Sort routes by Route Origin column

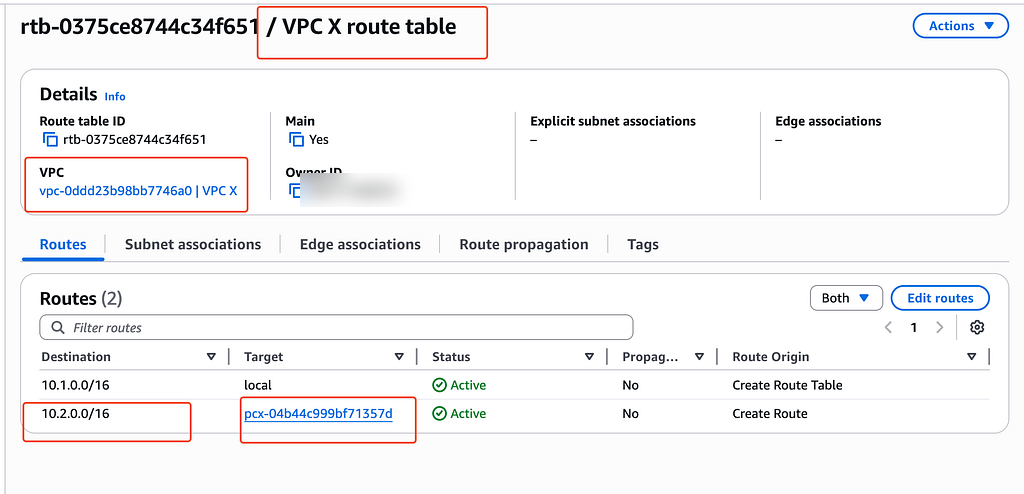click(972, 357)
